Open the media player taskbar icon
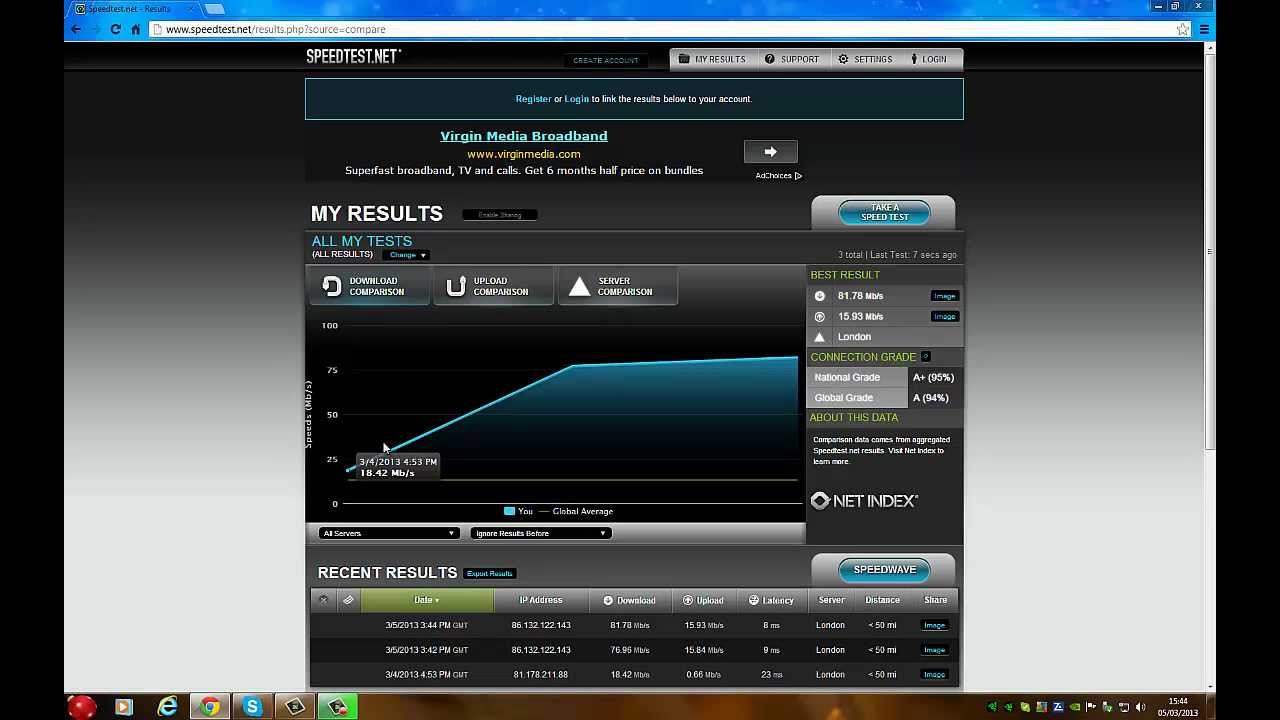This screenshot has height=720, width=1280. [124, 707]
